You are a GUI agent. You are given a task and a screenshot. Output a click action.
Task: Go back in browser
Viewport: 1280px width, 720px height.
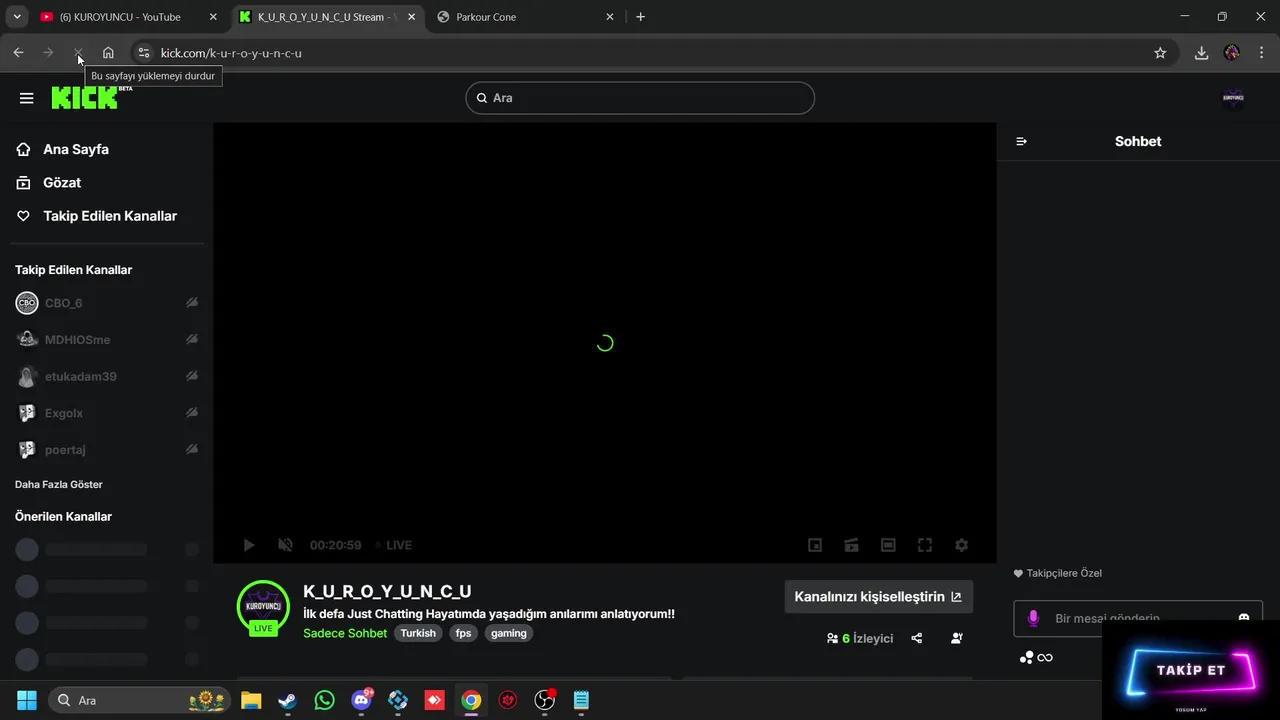coord(18,53)
